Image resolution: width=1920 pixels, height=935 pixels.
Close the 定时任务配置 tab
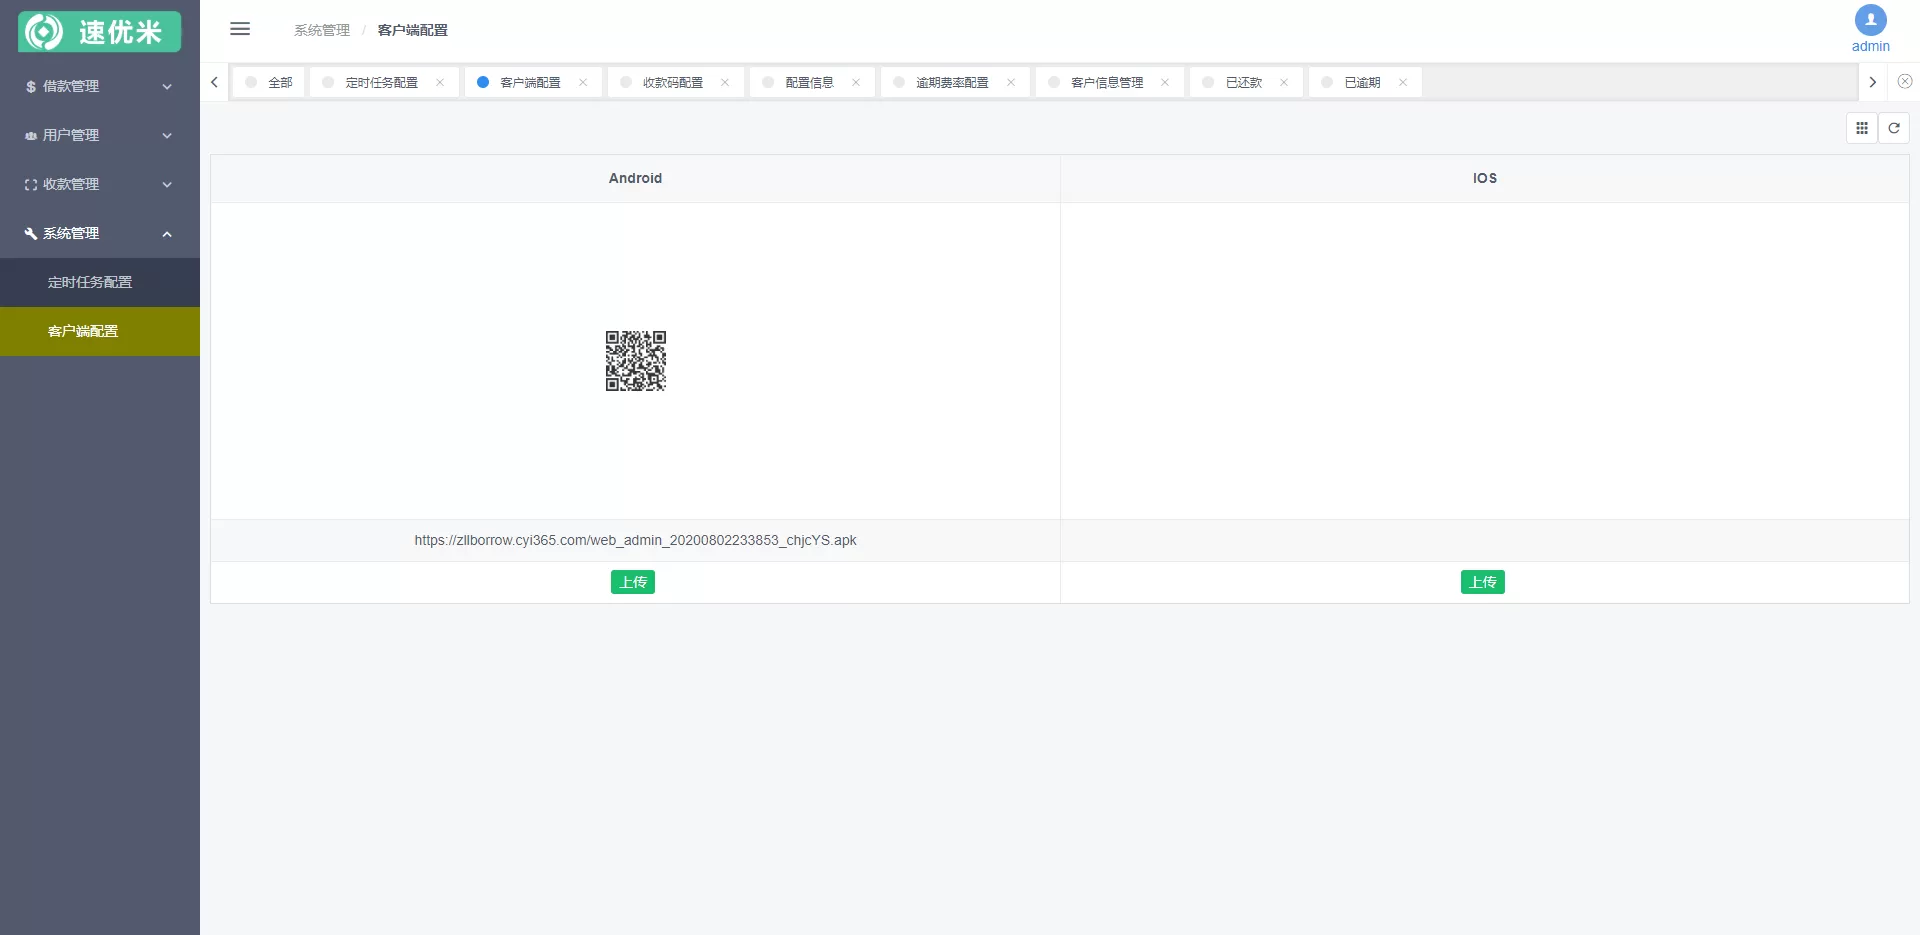click(440, 82)
